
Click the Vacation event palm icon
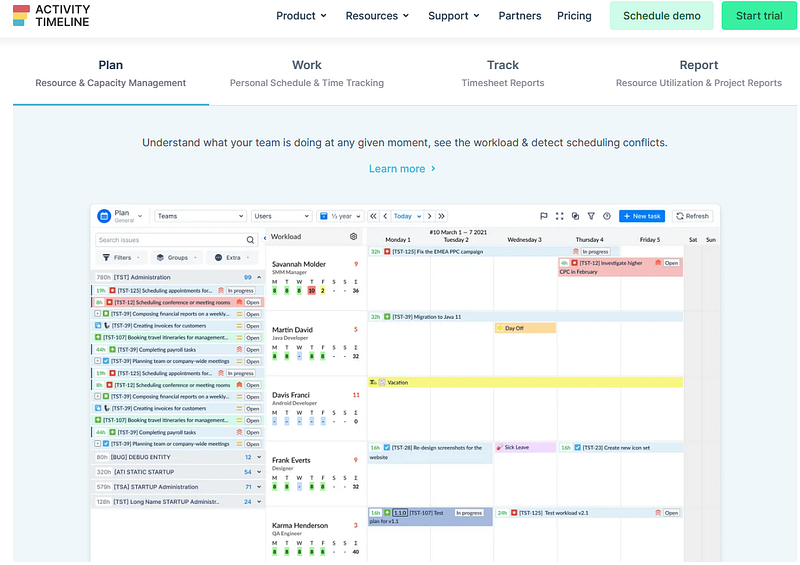pos(373,382)
